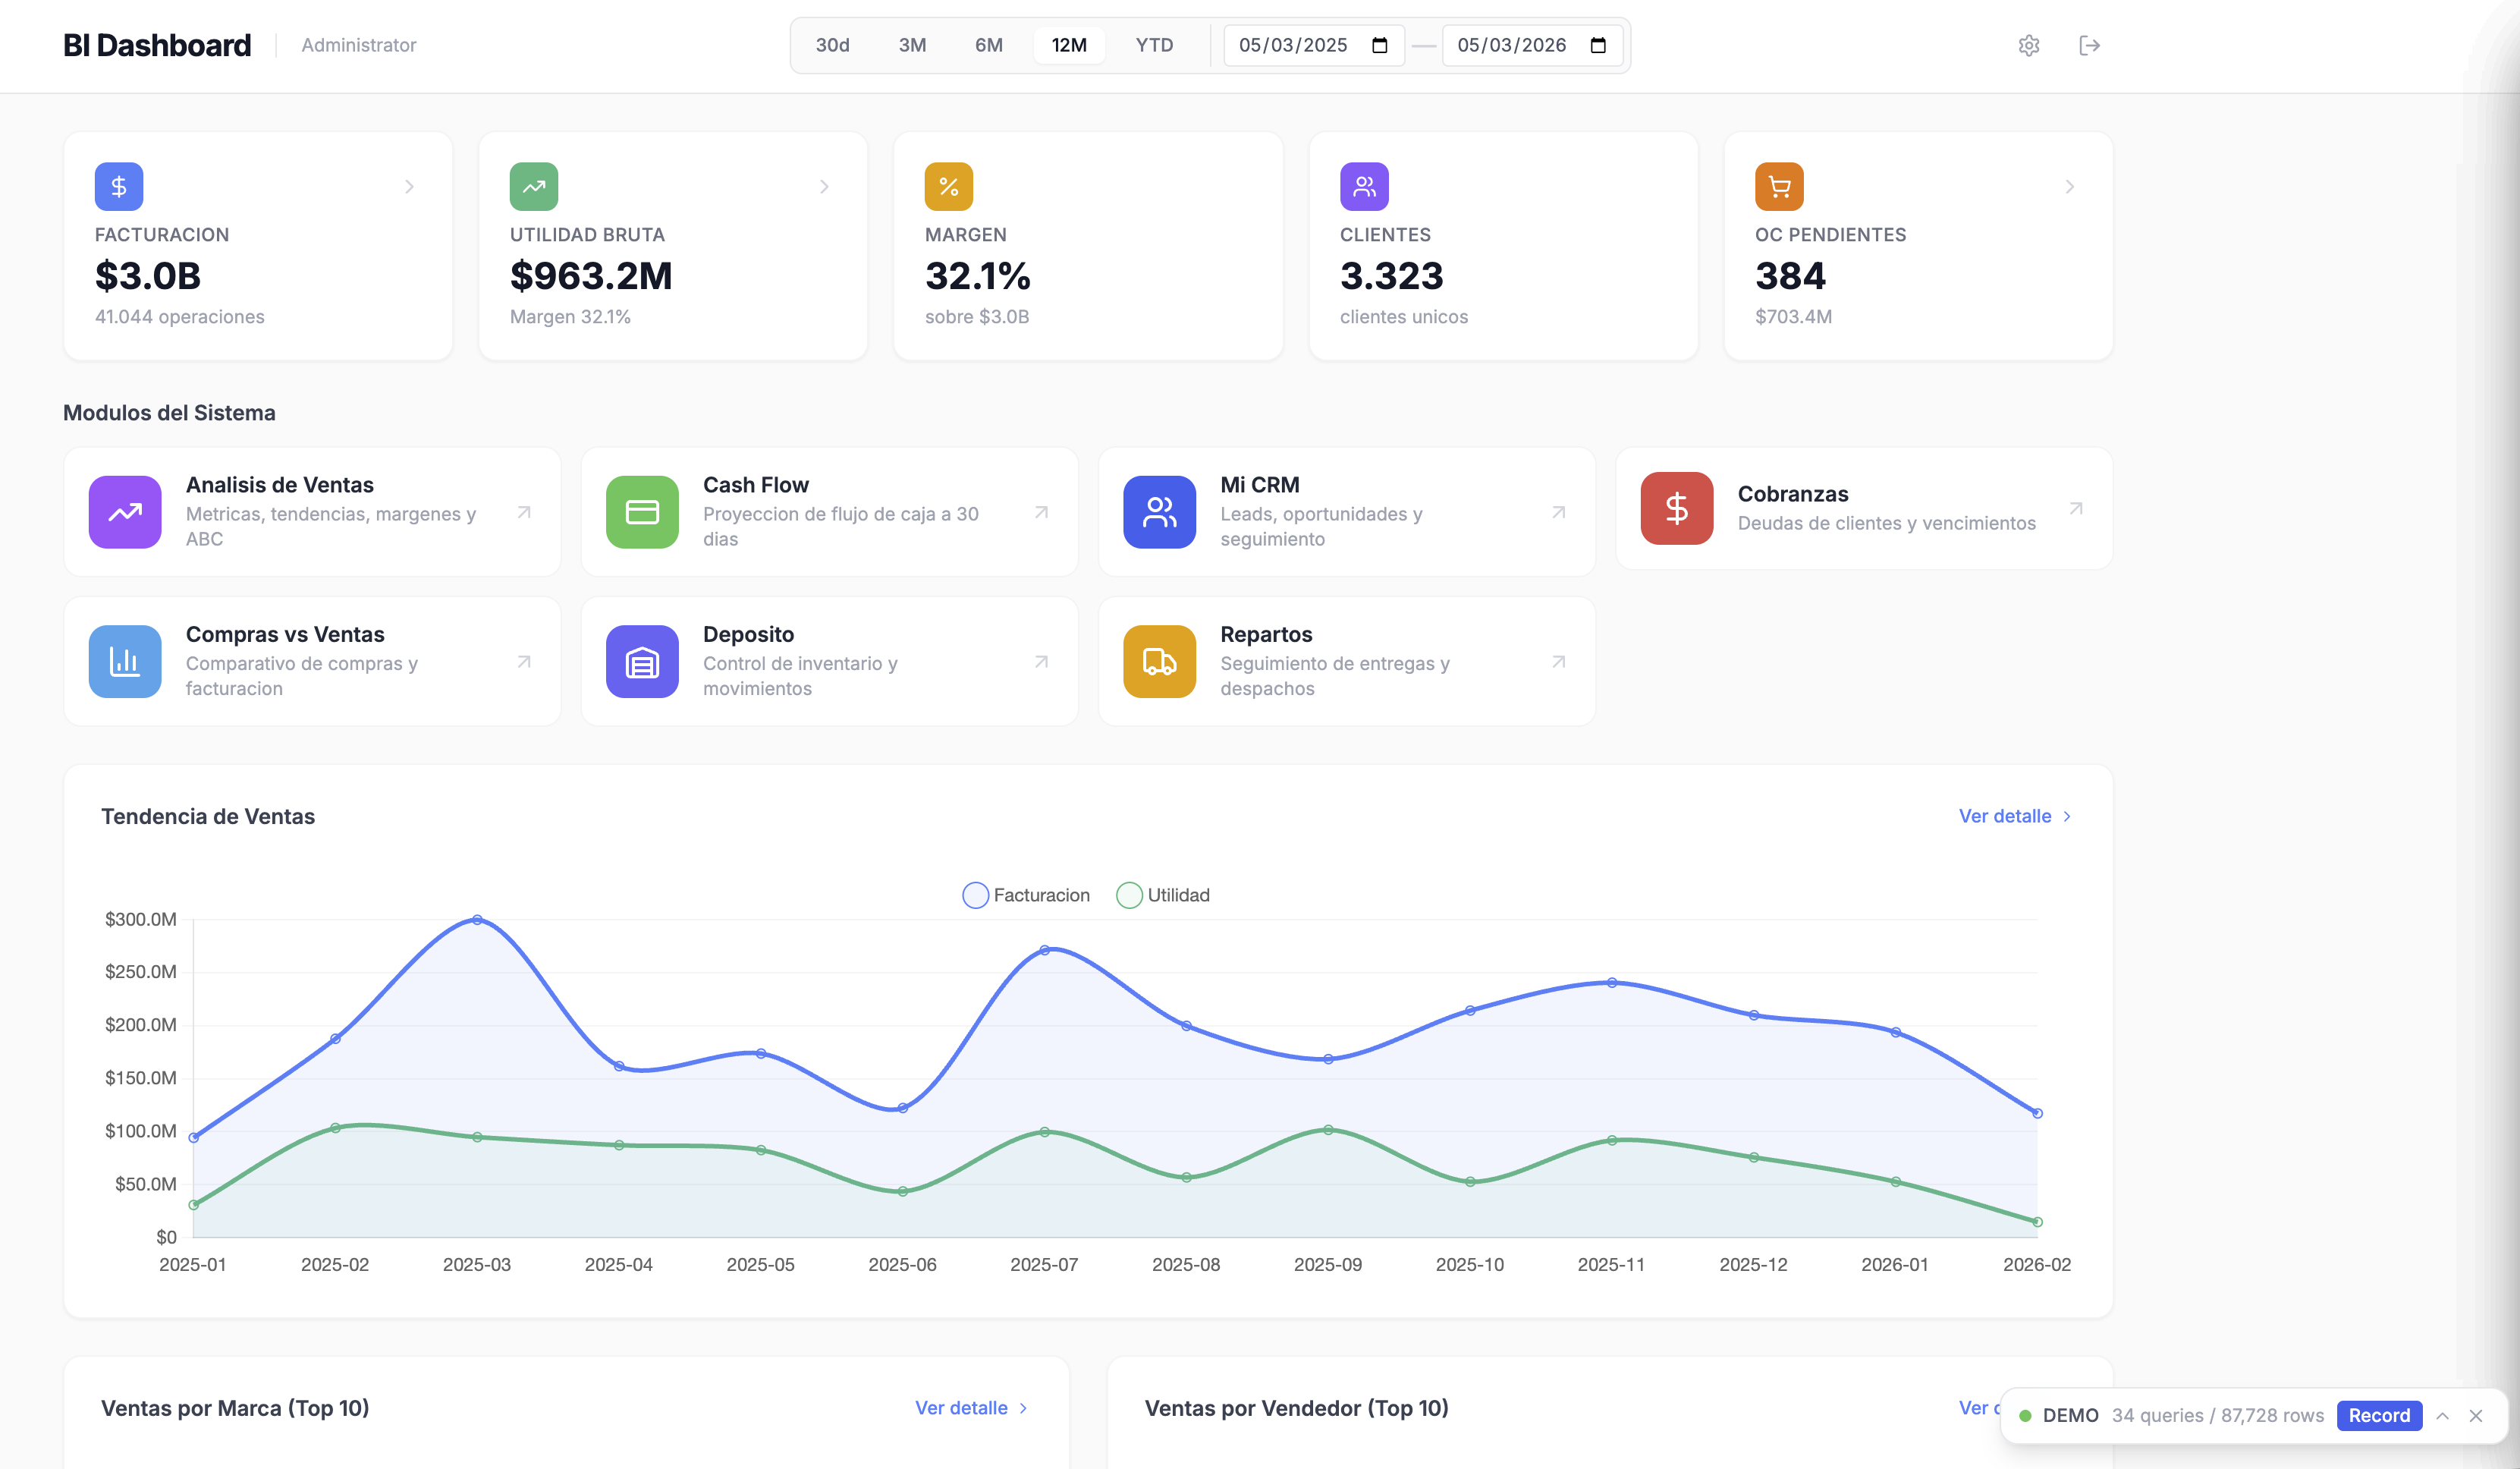2520x1469 pixels.
Task: Open the Cash Flow green card icon
Action: tap(642, 512)
